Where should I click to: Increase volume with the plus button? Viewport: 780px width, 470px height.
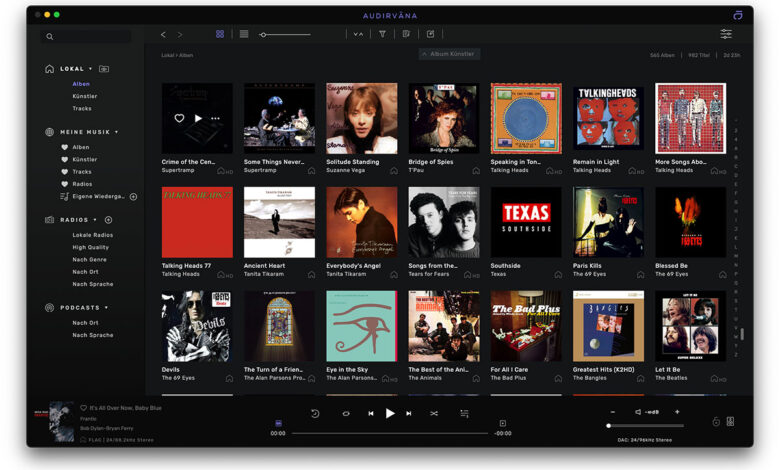click(677, 412)
